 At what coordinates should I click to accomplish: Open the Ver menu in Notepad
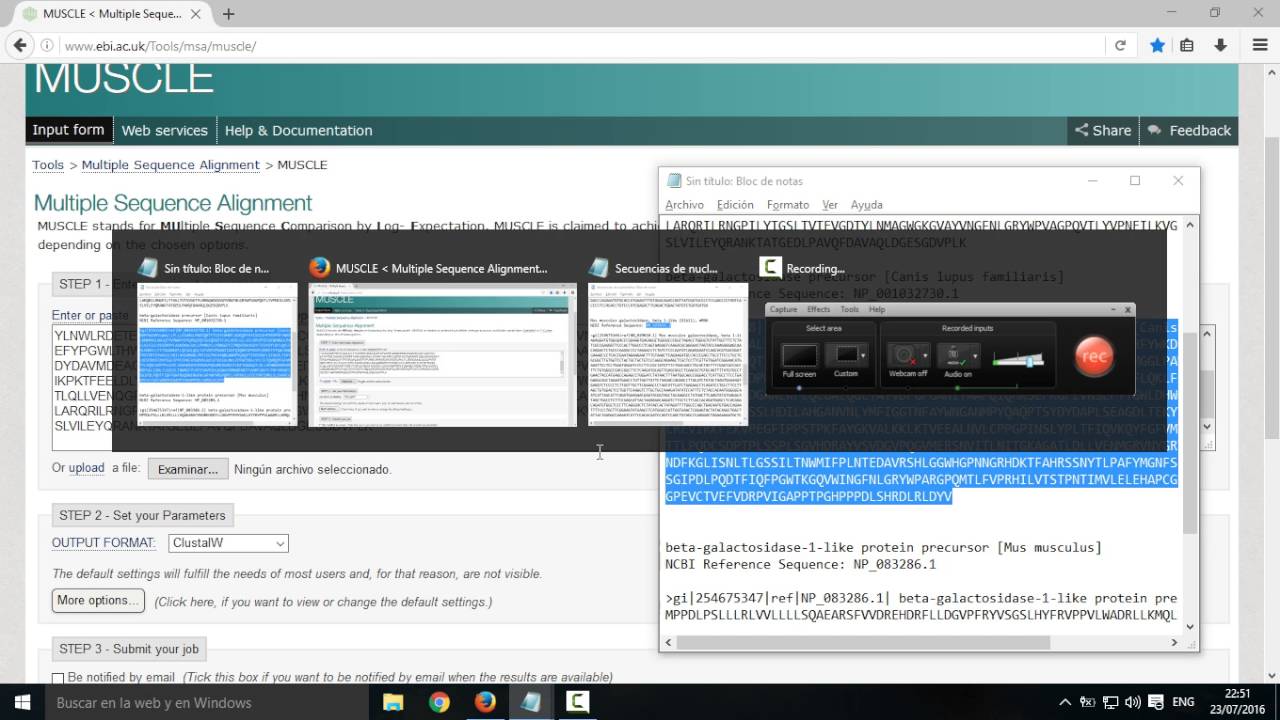(x=830, y=205)
